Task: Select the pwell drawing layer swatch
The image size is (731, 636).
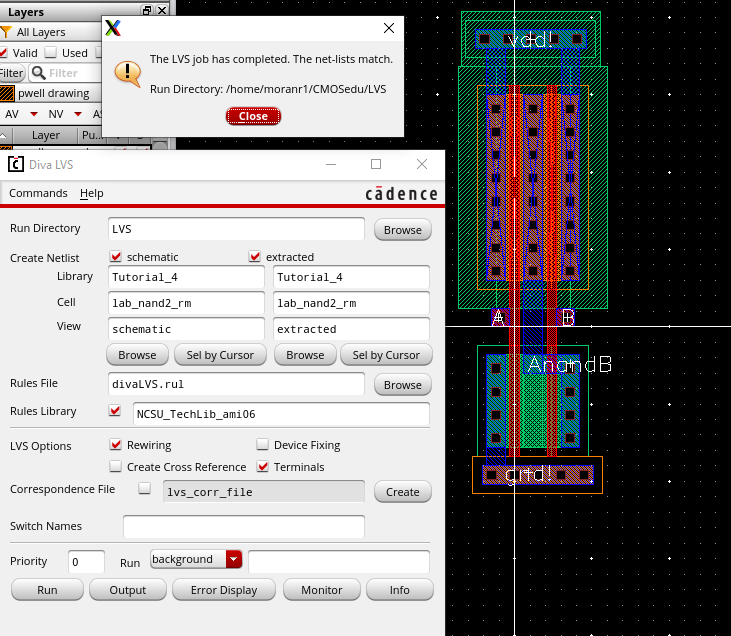Action: click(x=7, y=94)
